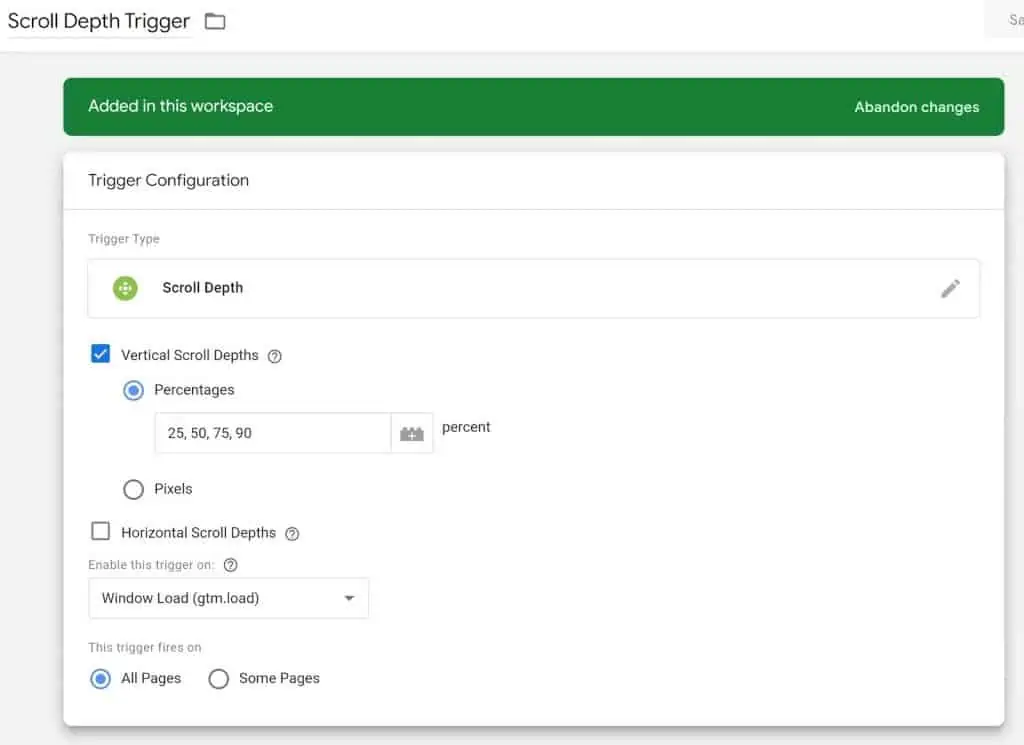This screenshot has height=745, width=1024.
Task: Uncheck the Vertical Scroll Depths checkbox
Action: coord(100,353)
